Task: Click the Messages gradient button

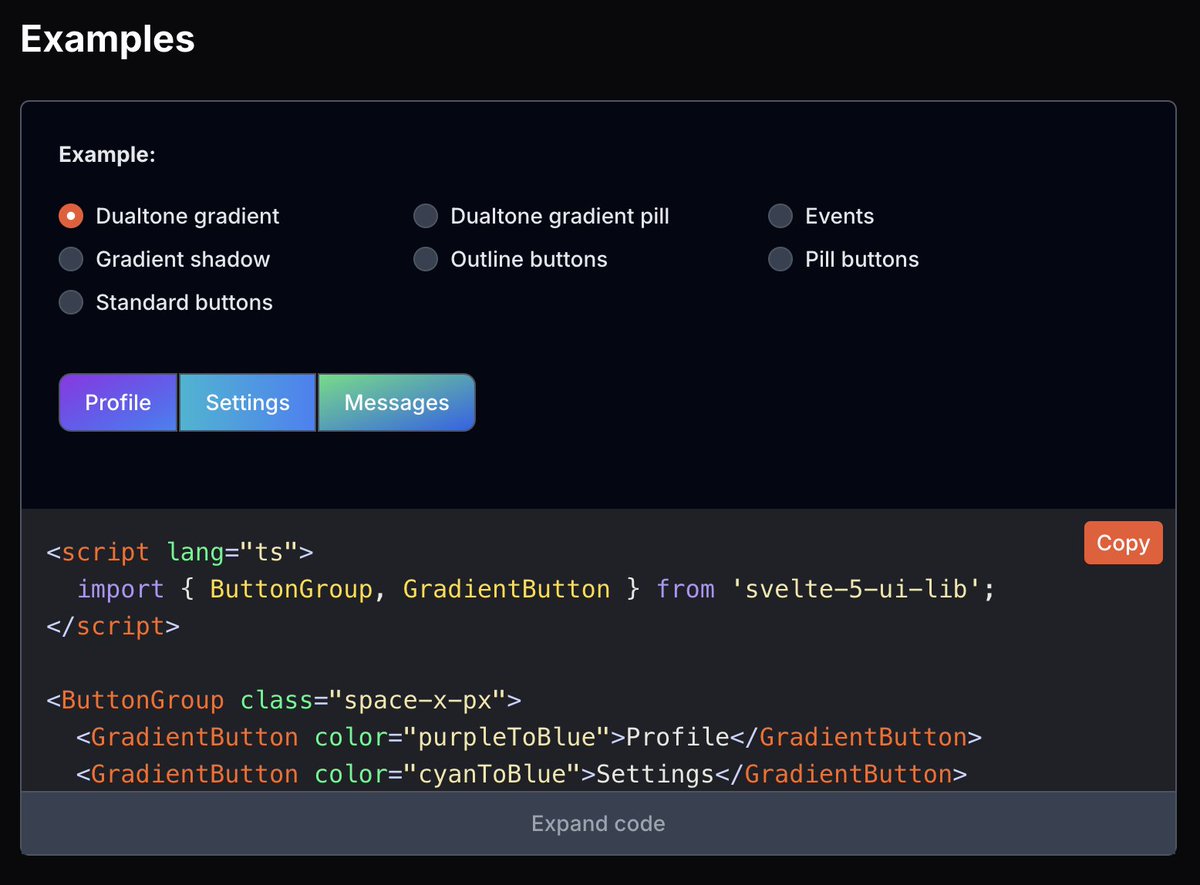Action: [x=396, y=402]
